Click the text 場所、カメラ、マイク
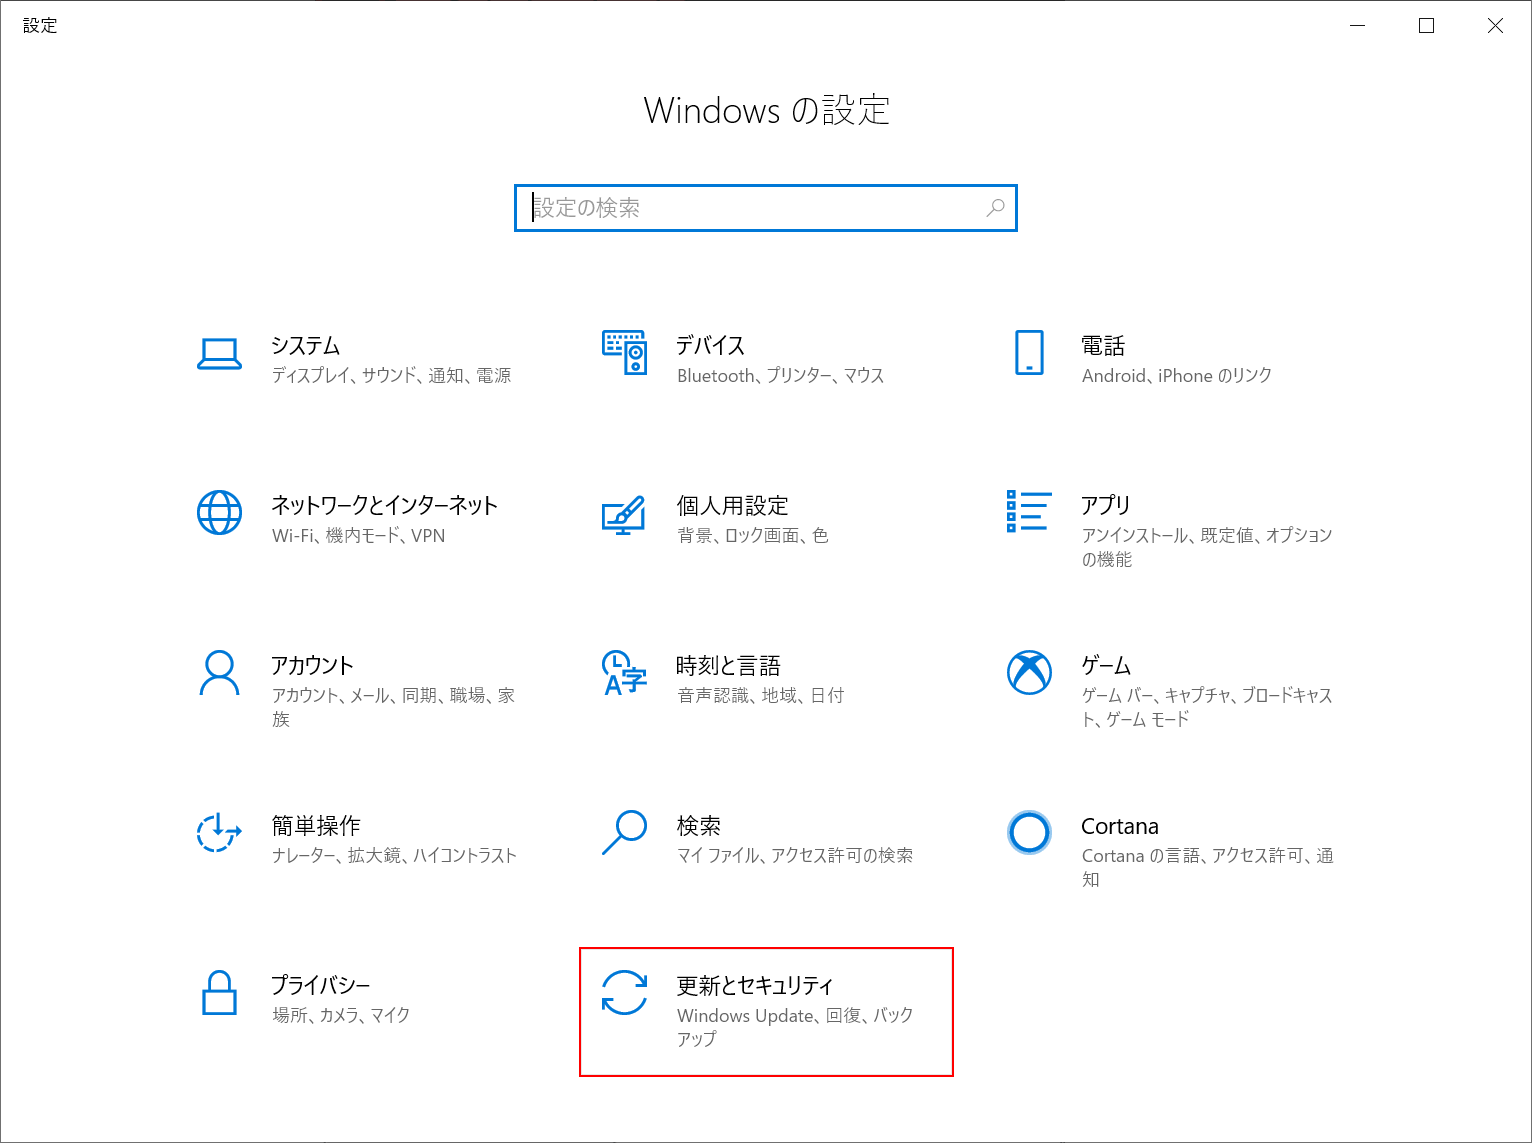 coord(341,1016)
